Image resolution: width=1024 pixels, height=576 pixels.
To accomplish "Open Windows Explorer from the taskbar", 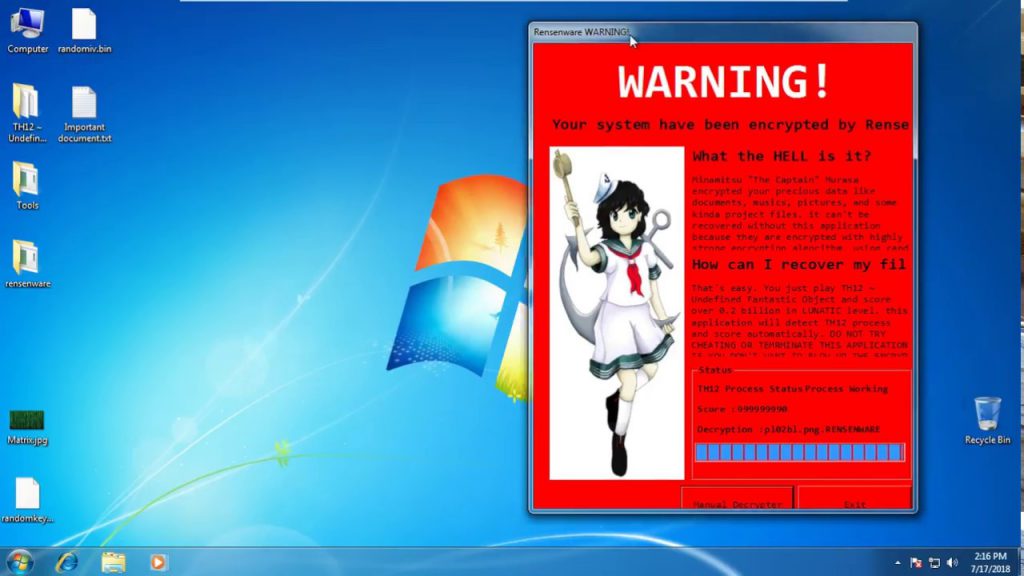I will (113, 561).
